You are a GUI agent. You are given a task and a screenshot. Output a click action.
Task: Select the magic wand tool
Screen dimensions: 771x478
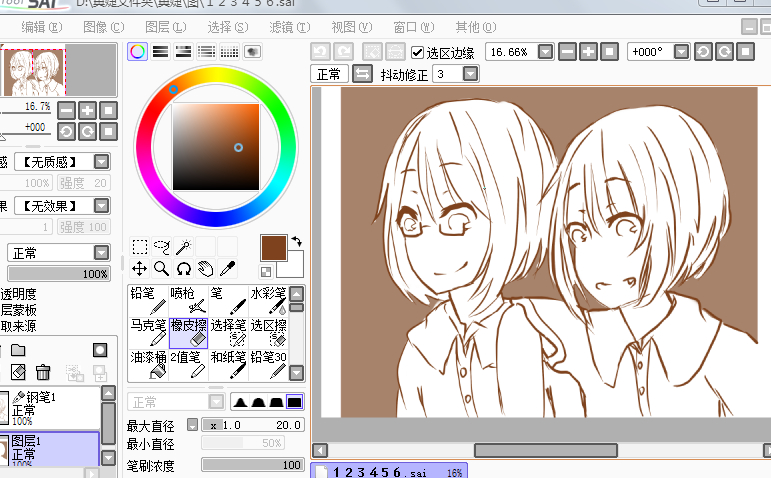[x=183, y=246]
